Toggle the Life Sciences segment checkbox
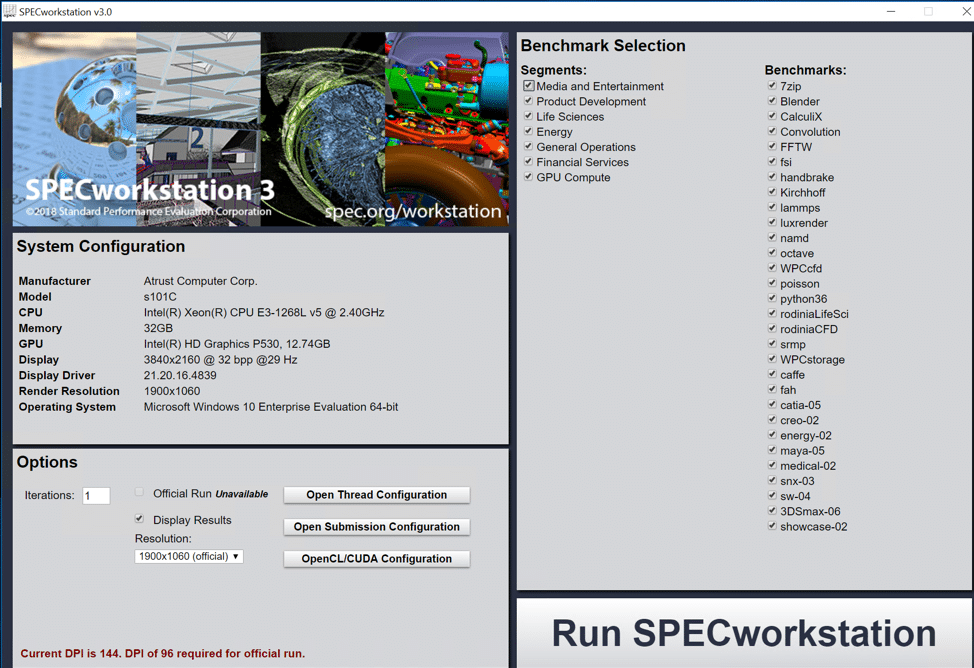 (528, 116)
